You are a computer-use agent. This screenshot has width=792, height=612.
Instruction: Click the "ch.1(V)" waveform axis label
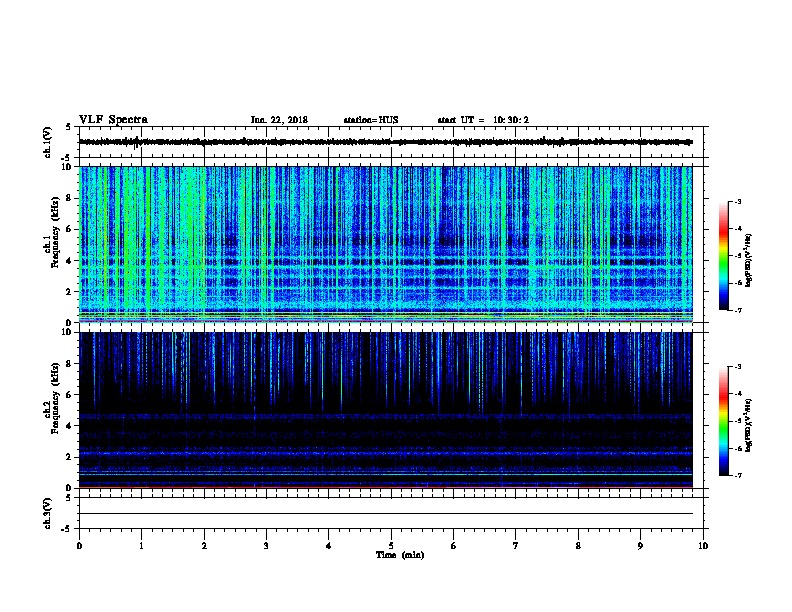(x=48, y=142)
